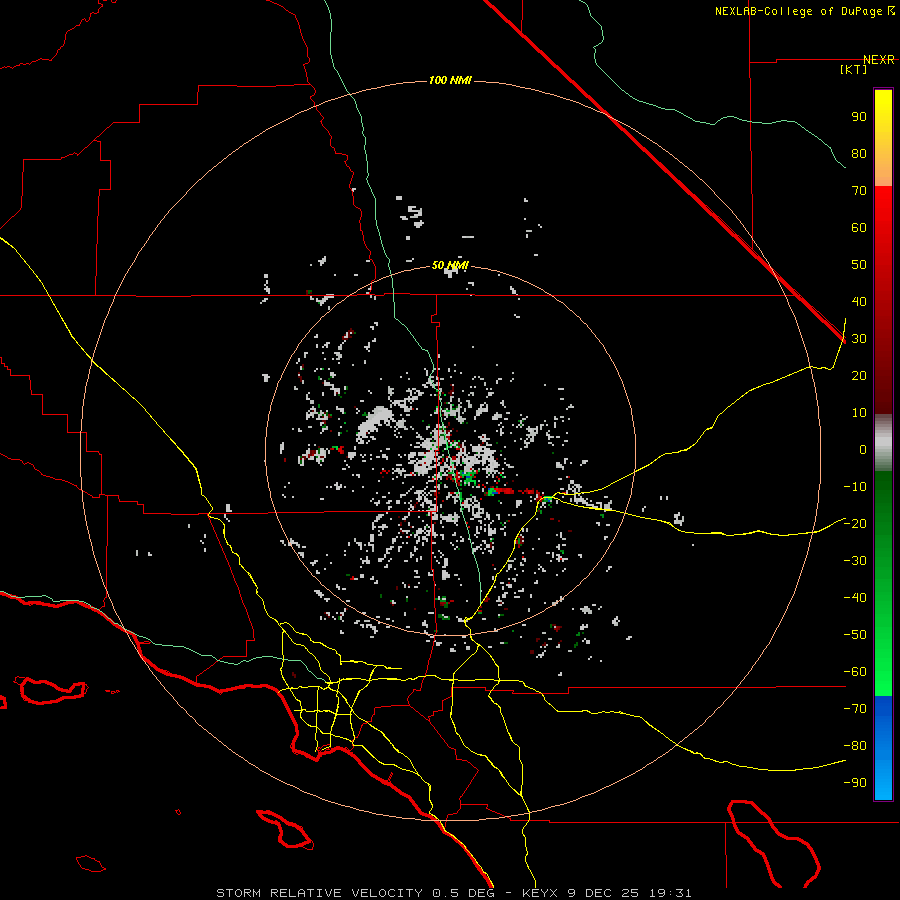The image size is (900, 900).
Task: Click the blue bottom segment of the color bar
Action: click(x=883, y=748)
